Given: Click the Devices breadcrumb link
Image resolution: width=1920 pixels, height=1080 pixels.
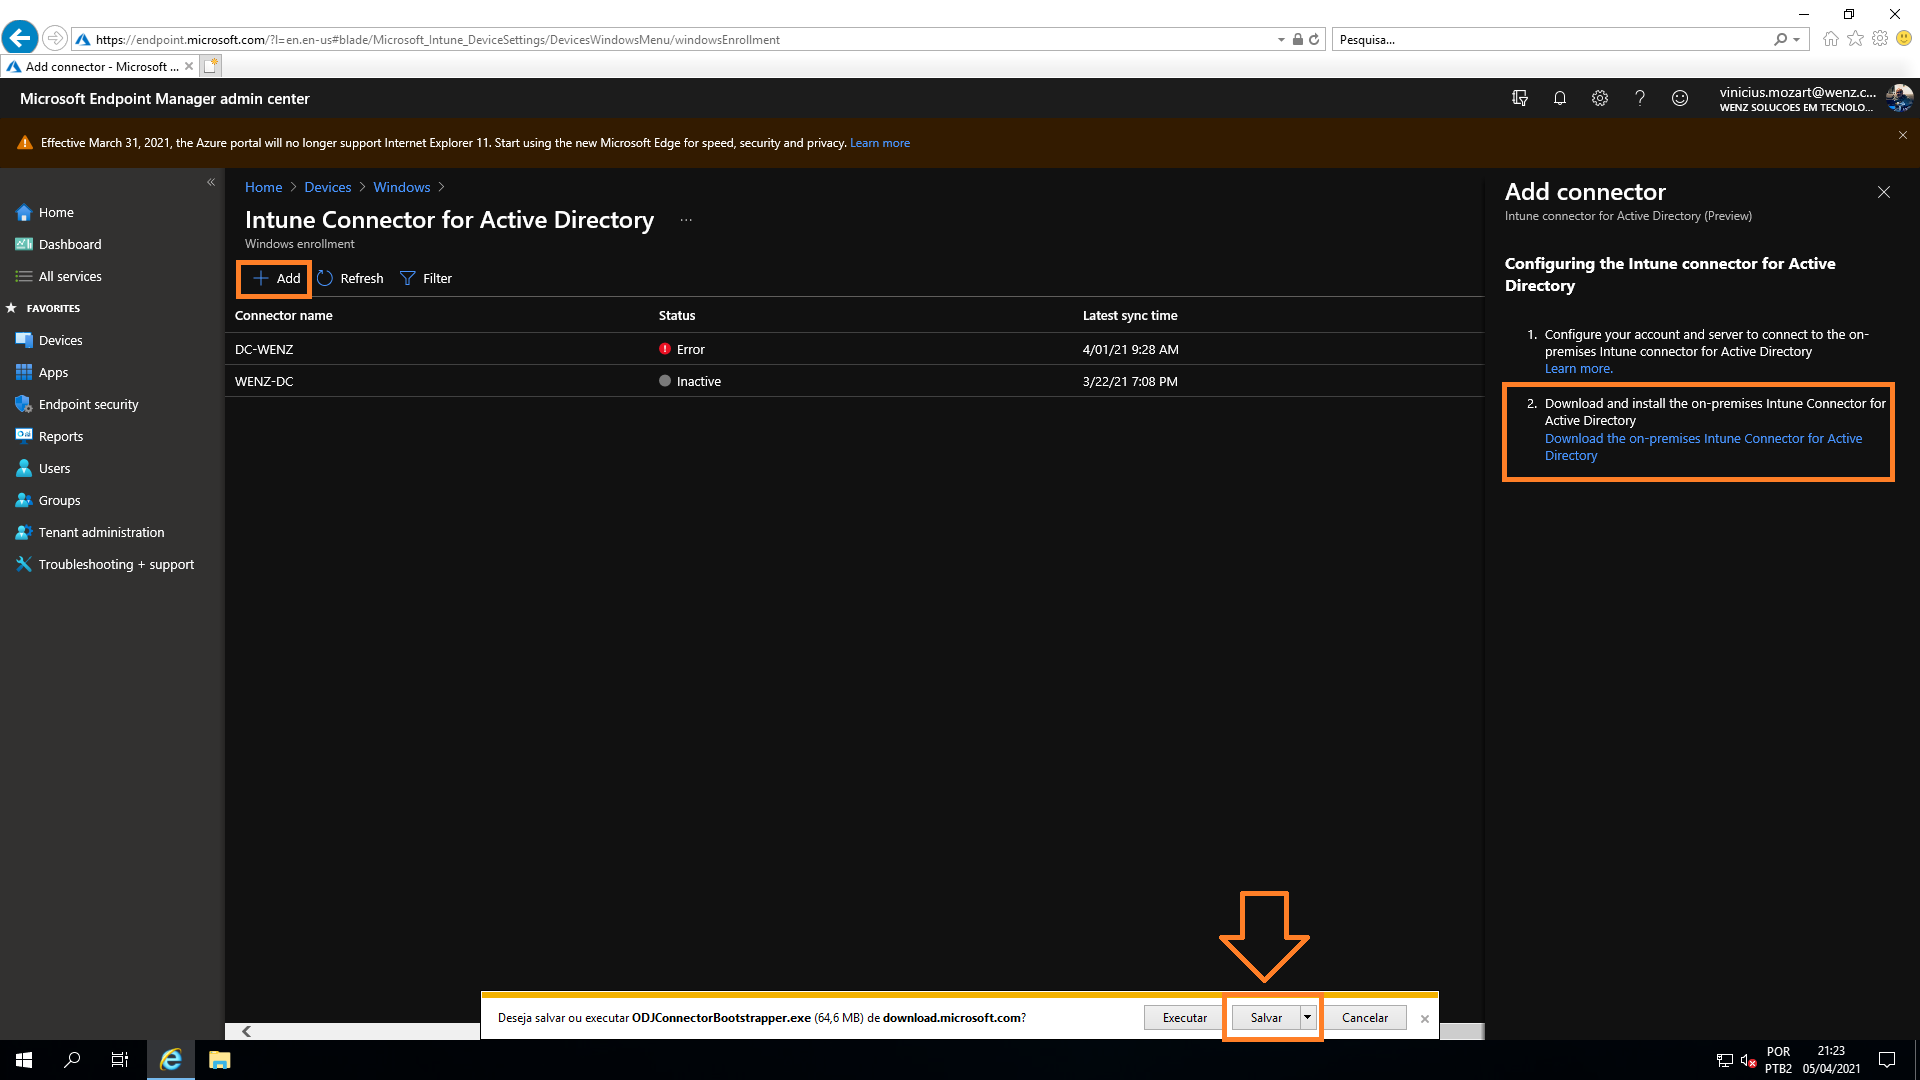Looking at the screenshot, I should (327, 187).
